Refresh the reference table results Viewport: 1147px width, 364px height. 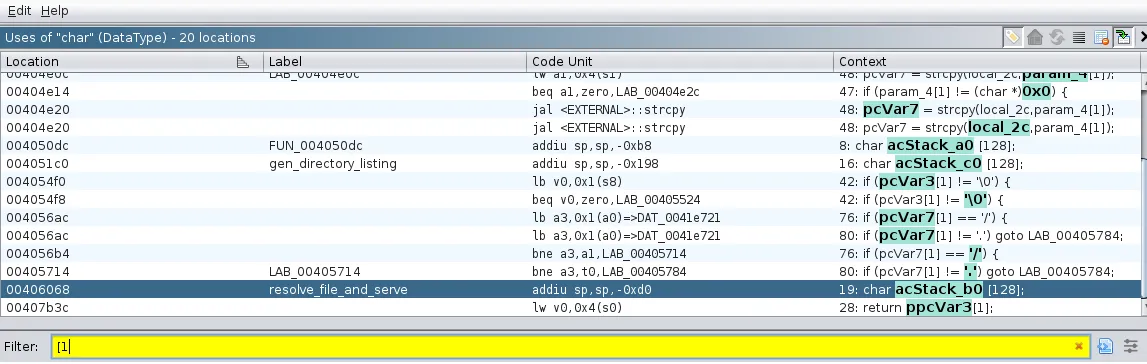(x=1056, y=37)
